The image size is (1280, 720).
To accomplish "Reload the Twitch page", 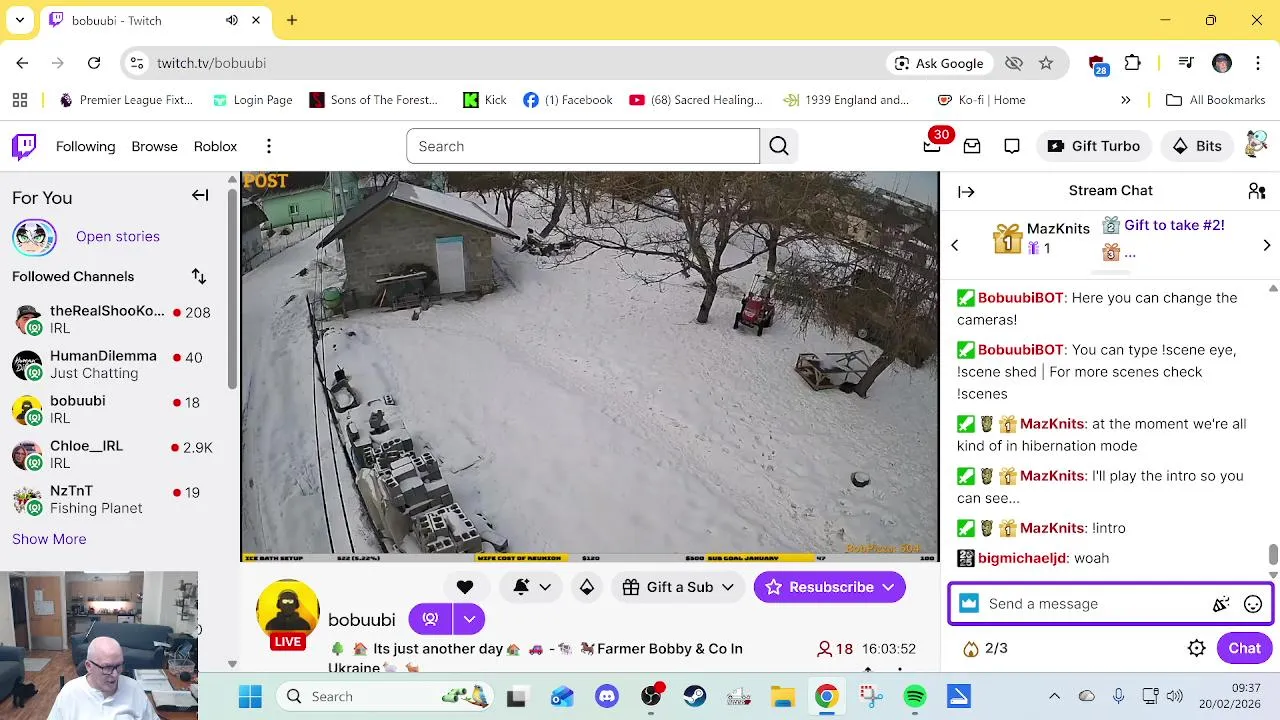I will (94, 63).
